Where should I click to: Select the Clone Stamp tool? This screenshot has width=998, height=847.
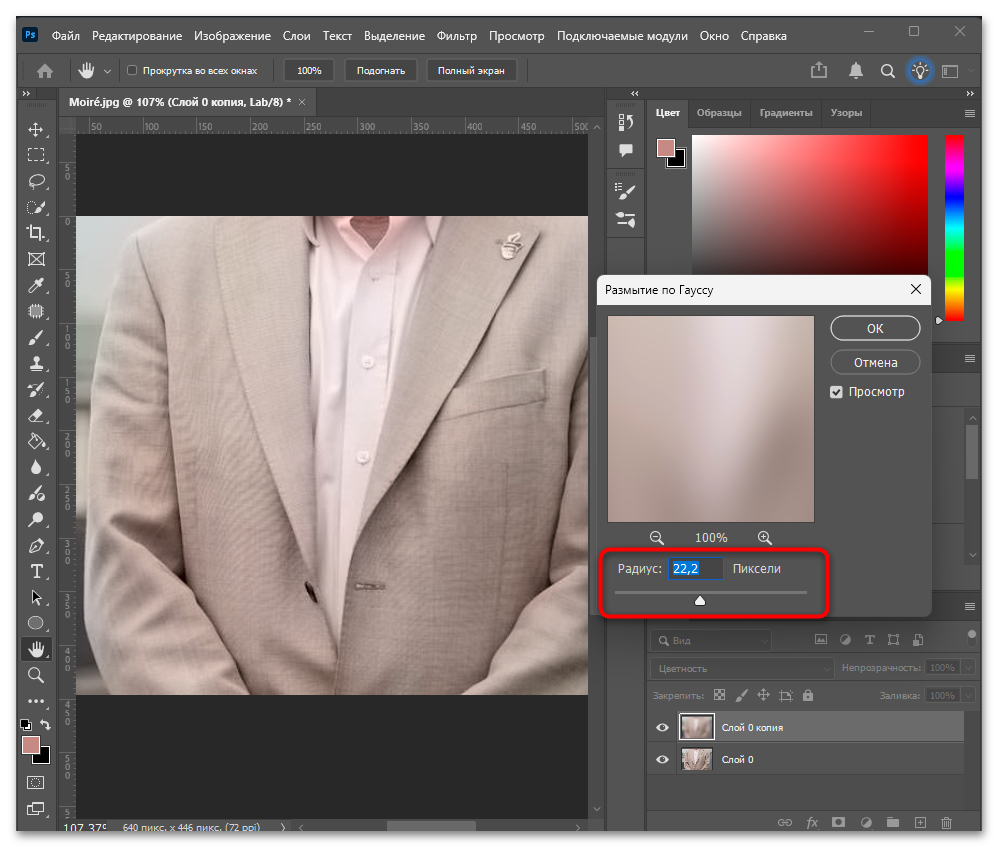[x=36, y=363]
